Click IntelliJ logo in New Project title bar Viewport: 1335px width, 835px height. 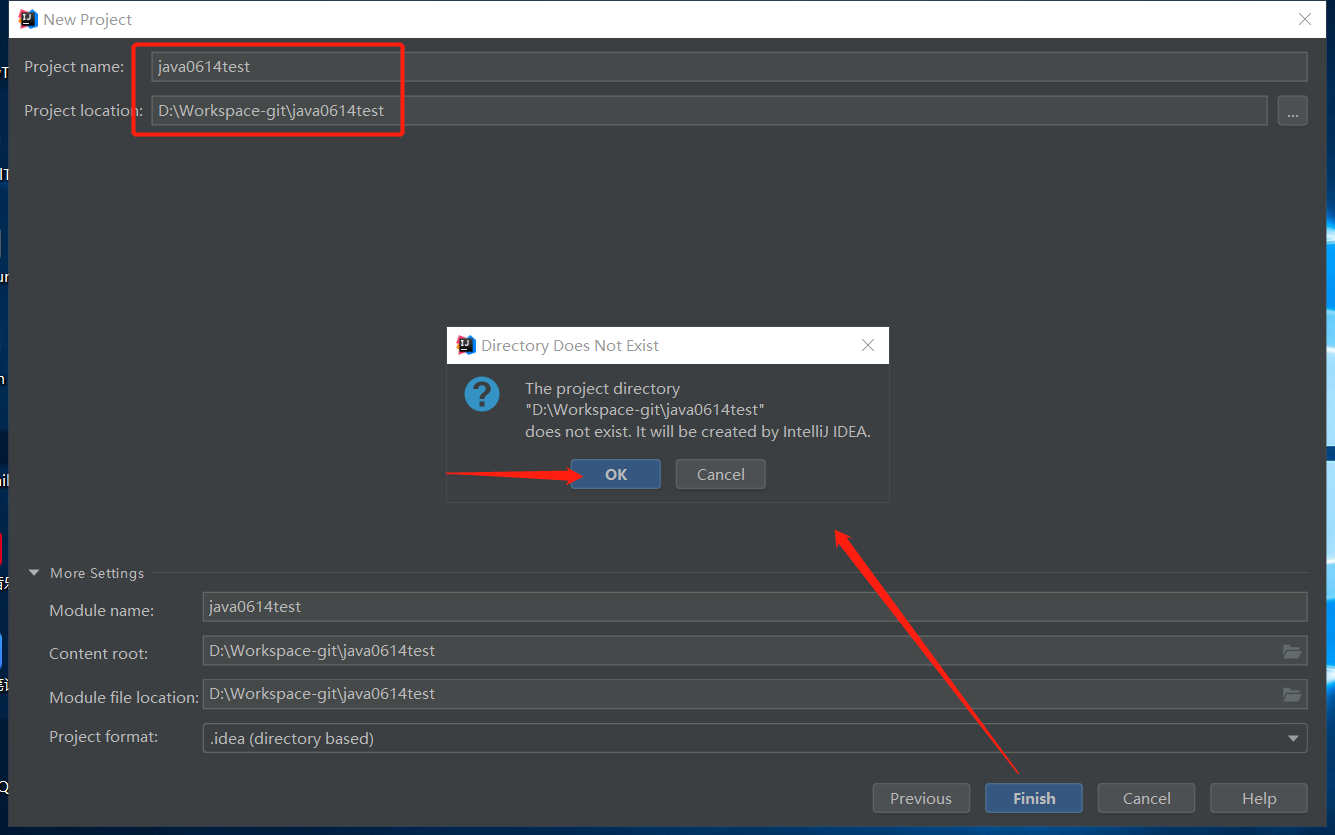point(28,19)
